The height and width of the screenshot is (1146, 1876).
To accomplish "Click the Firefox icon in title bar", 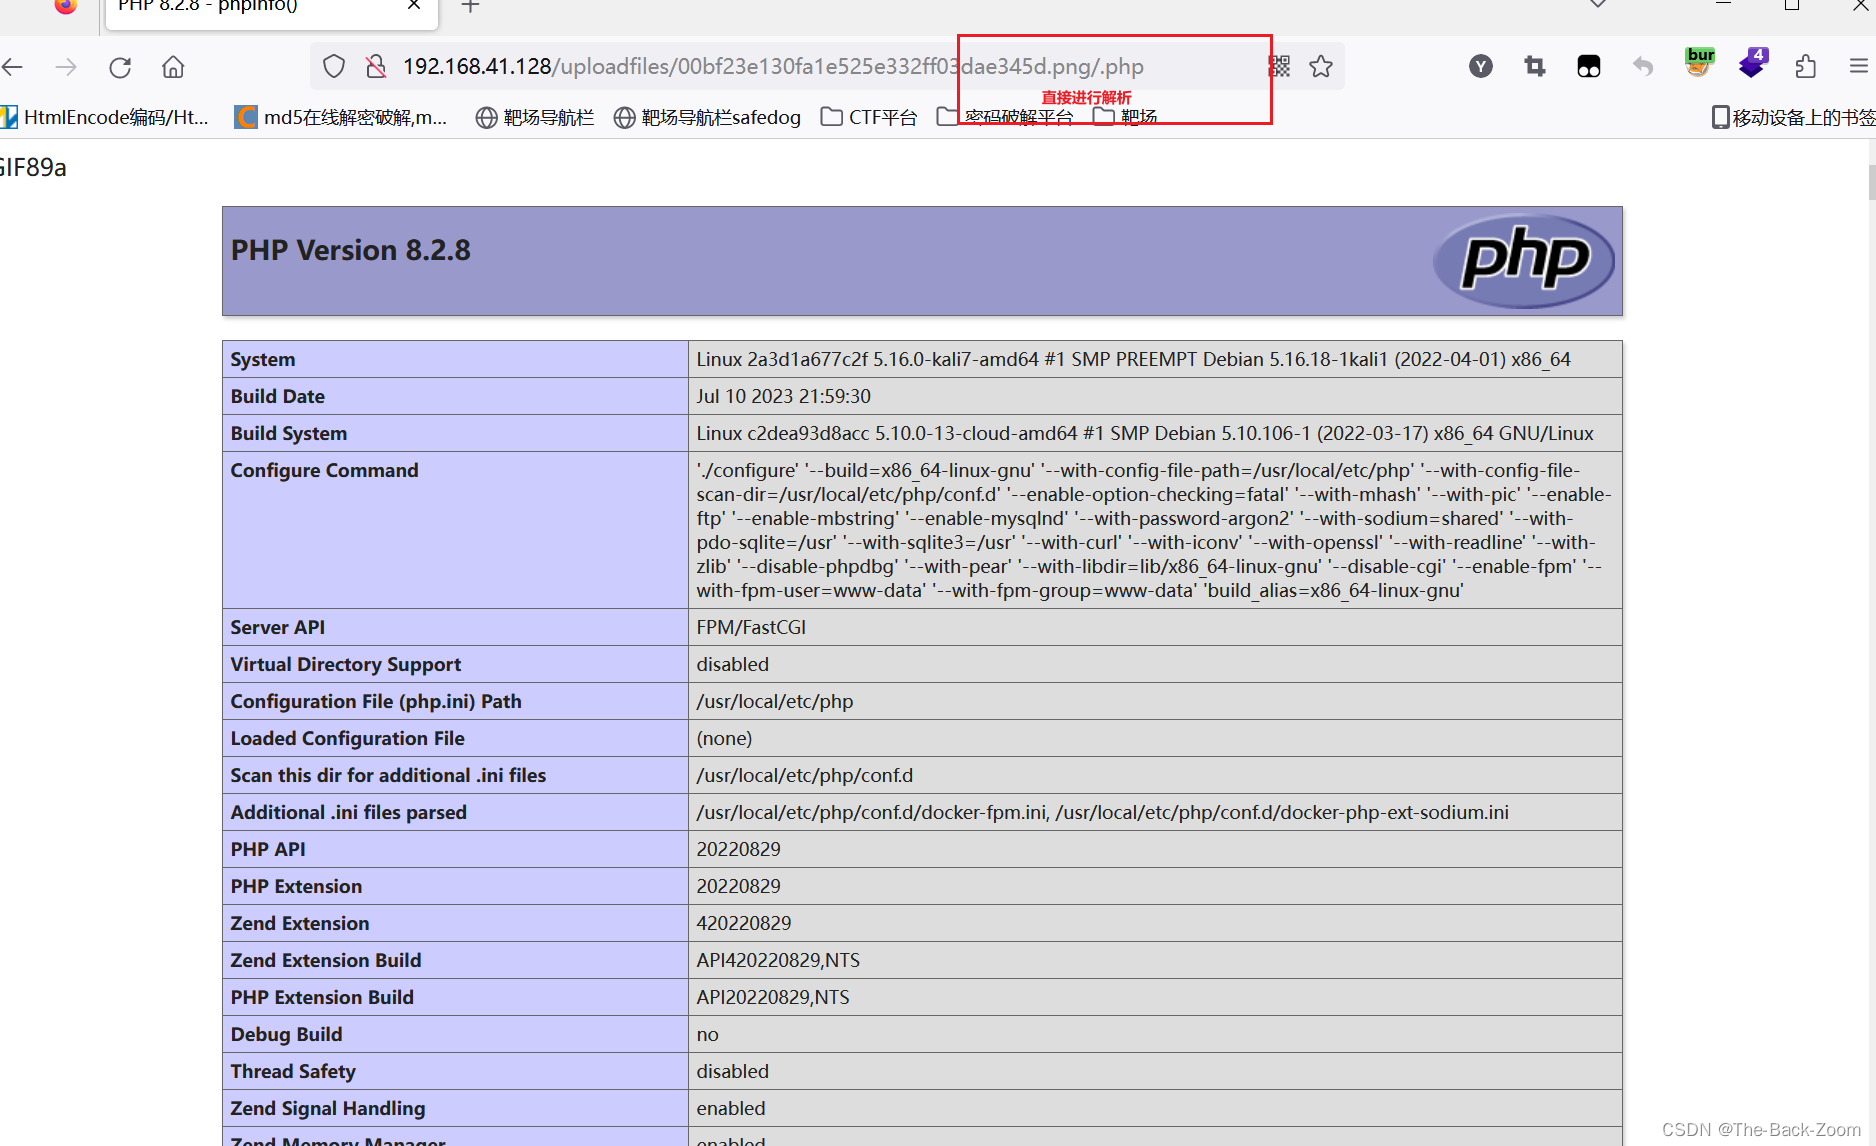I will click(x=66, y=6).
